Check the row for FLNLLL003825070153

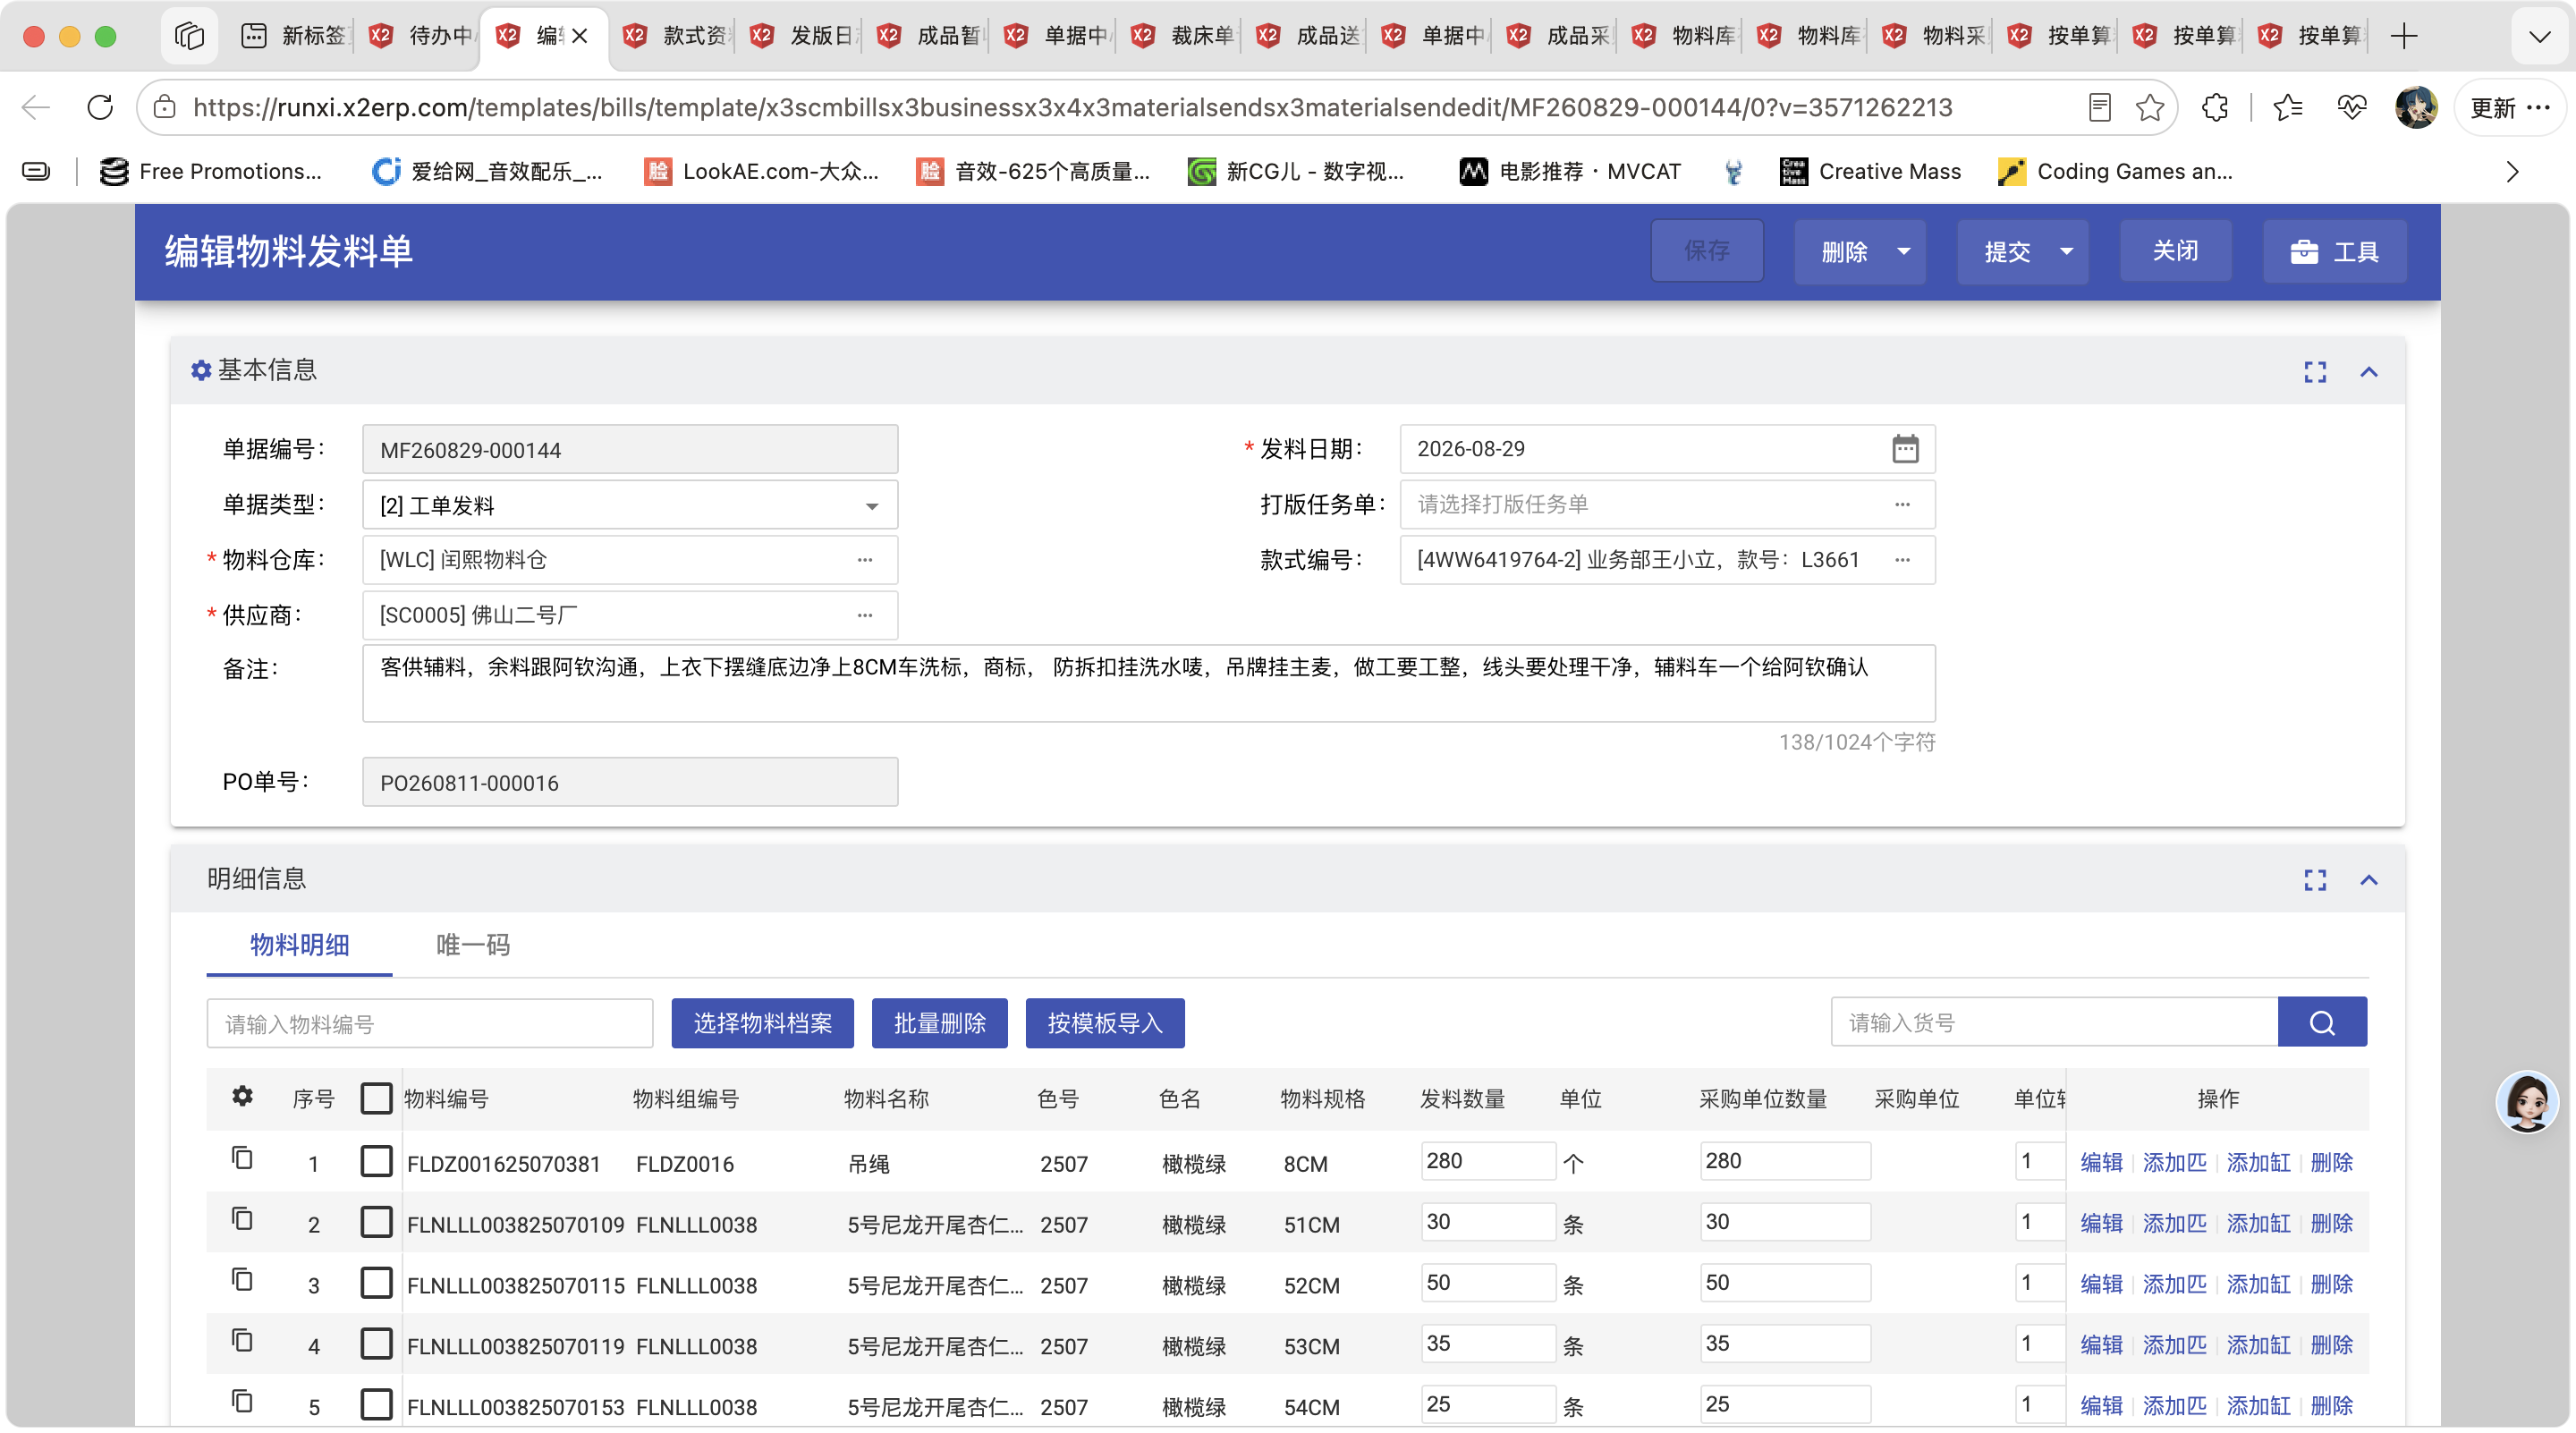[x=376, y=1405]
